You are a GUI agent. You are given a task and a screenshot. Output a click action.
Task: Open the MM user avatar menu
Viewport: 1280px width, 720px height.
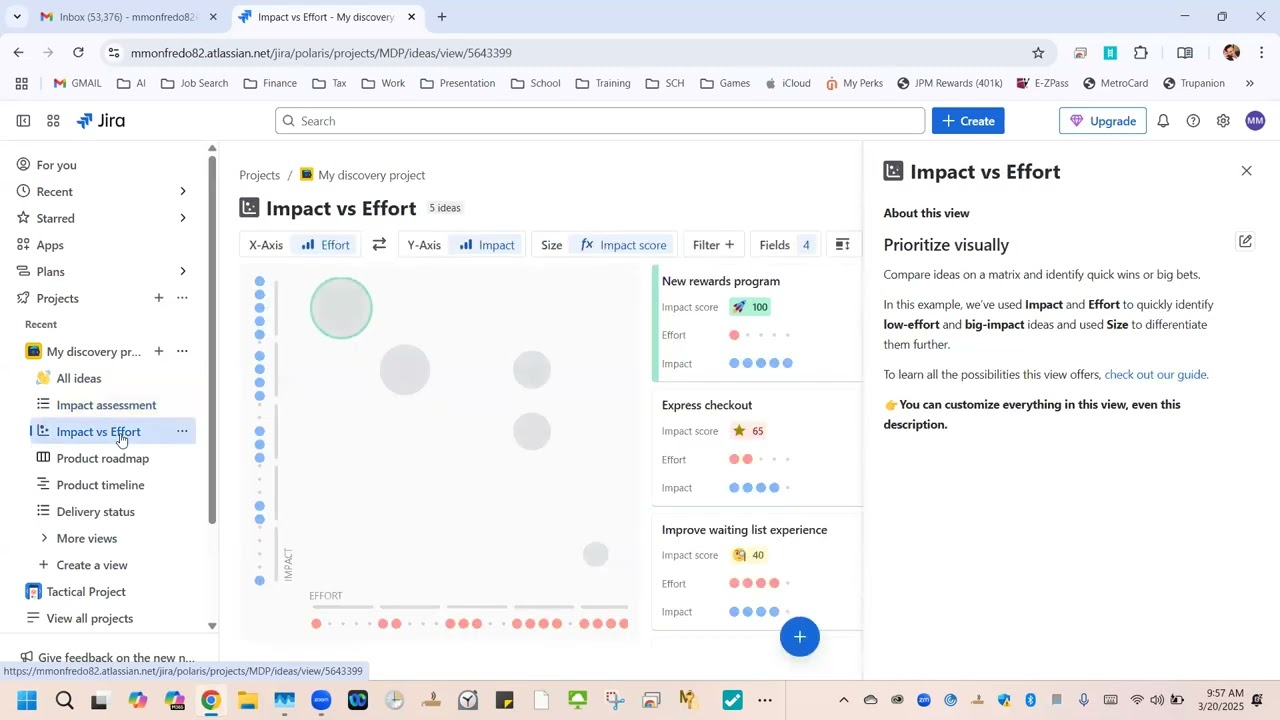1255,121
